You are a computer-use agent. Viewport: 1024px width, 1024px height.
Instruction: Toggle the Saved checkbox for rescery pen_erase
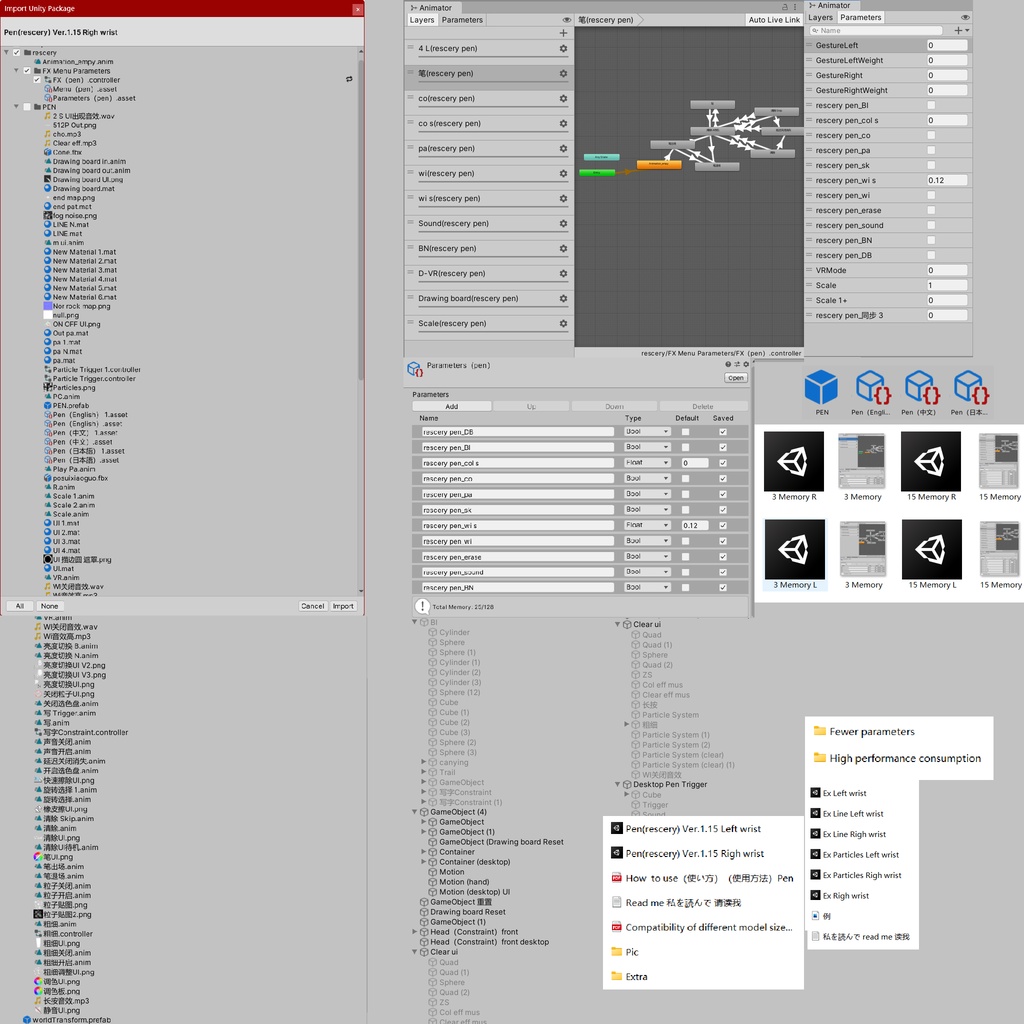click(x=722, y=556)
